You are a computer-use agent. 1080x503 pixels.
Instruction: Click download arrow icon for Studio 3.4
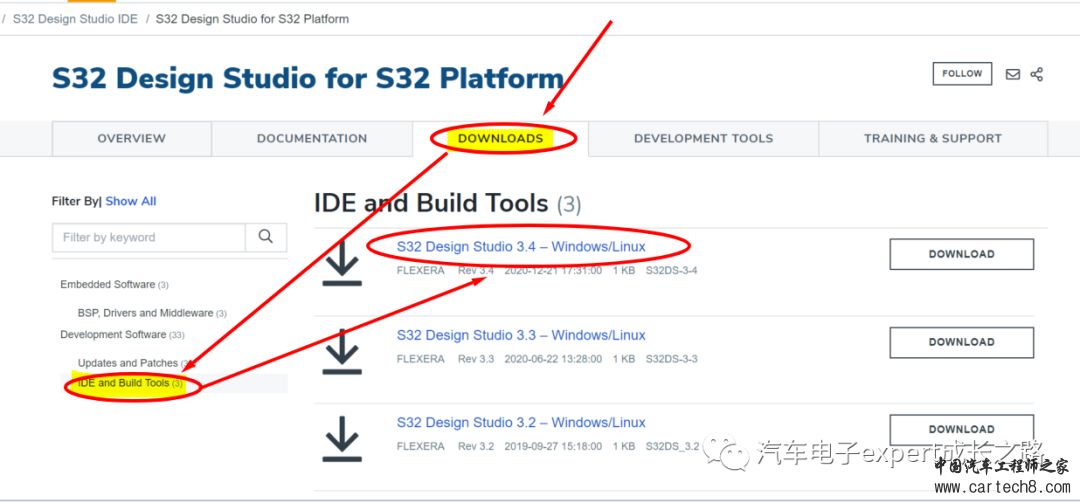pos(342,263)
